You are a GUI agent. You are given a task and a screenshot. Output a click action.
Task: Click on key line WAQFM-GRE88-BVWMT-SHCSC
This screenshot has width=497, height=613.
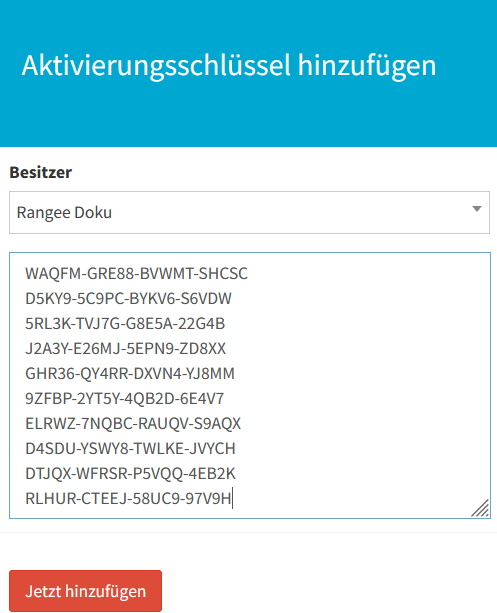[x=136, y=273]
